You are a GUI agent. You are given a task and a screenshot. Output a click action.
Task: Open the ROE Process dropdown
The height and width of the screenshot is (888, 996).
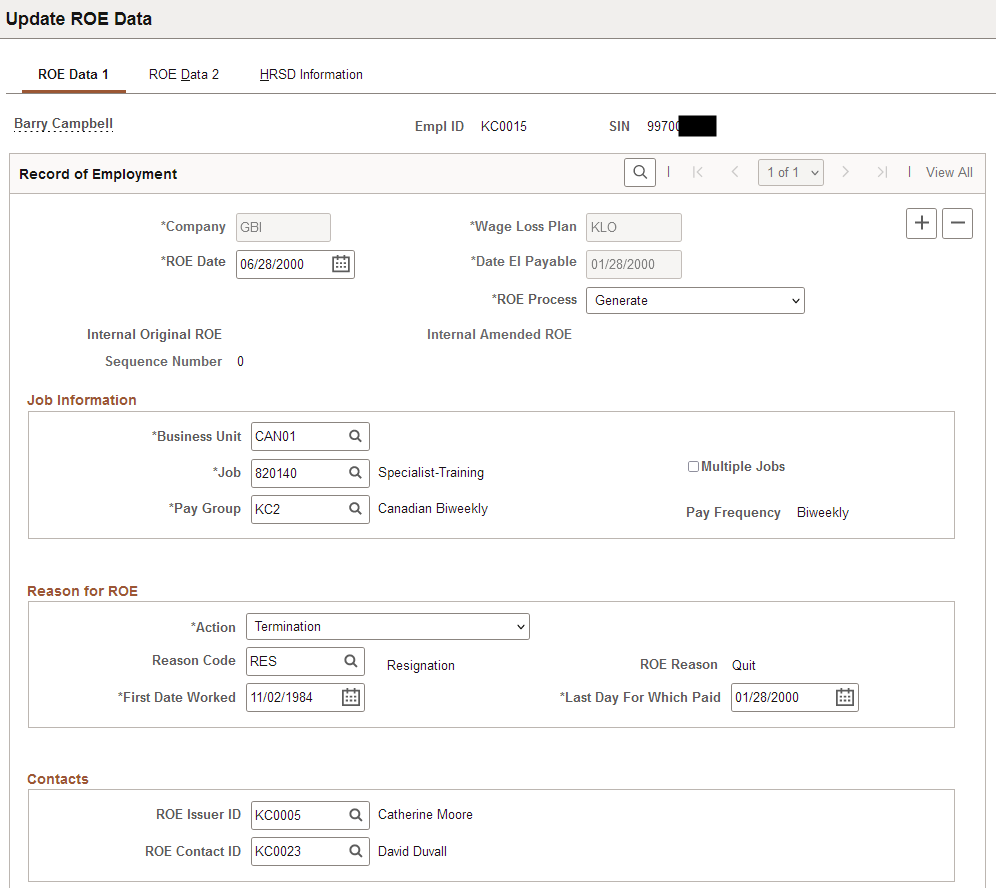pyautogui.click(x=695, y=300)
